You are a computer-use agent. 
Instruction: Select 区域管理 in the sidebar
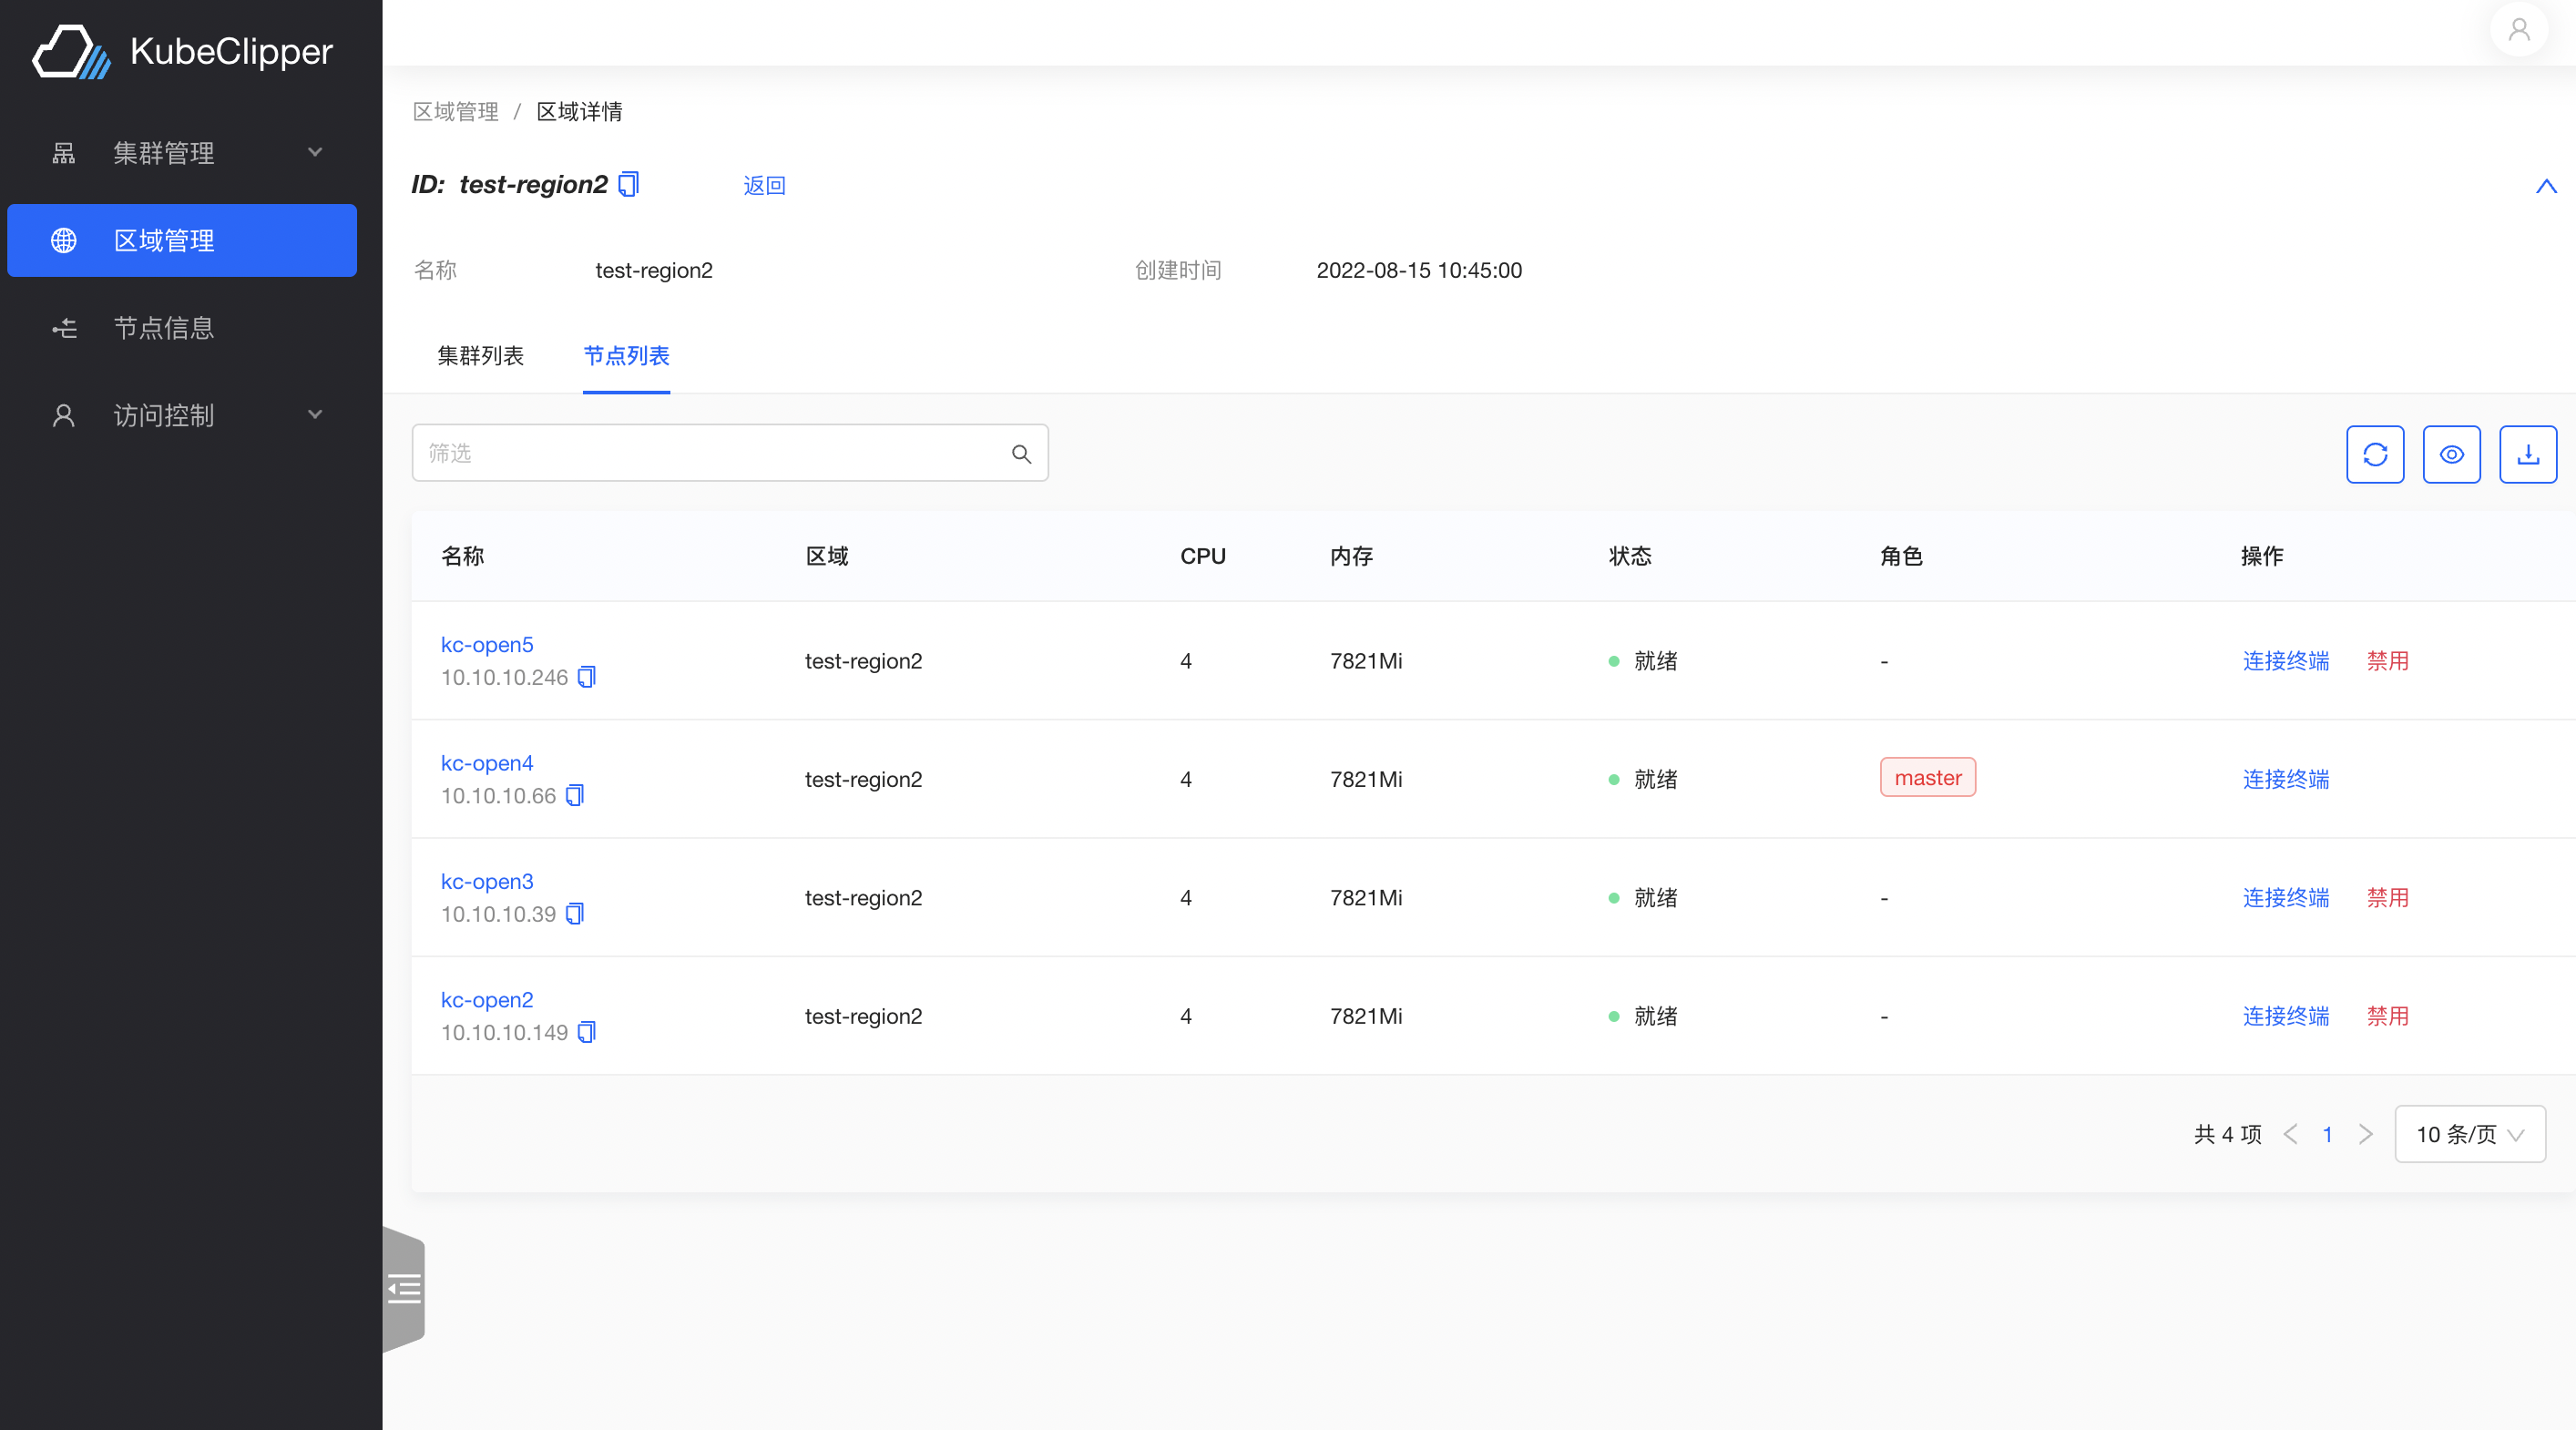tap(164, 240)
